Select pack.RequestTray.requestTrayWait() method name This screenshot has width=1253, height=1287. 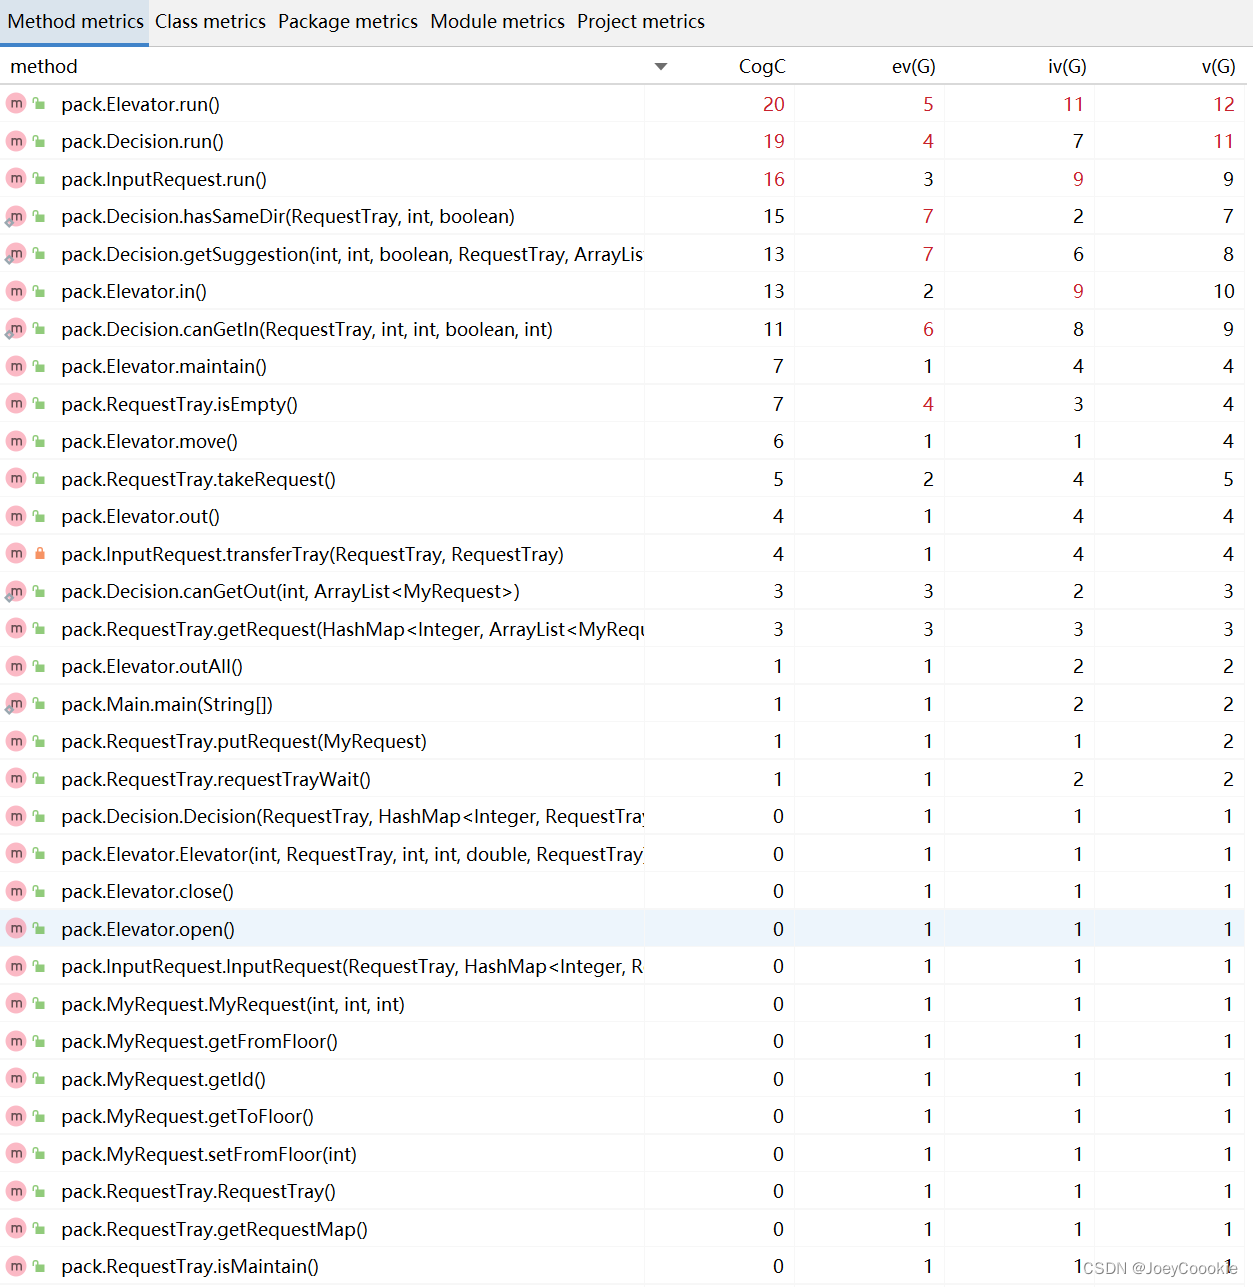[x=216, y=779]
